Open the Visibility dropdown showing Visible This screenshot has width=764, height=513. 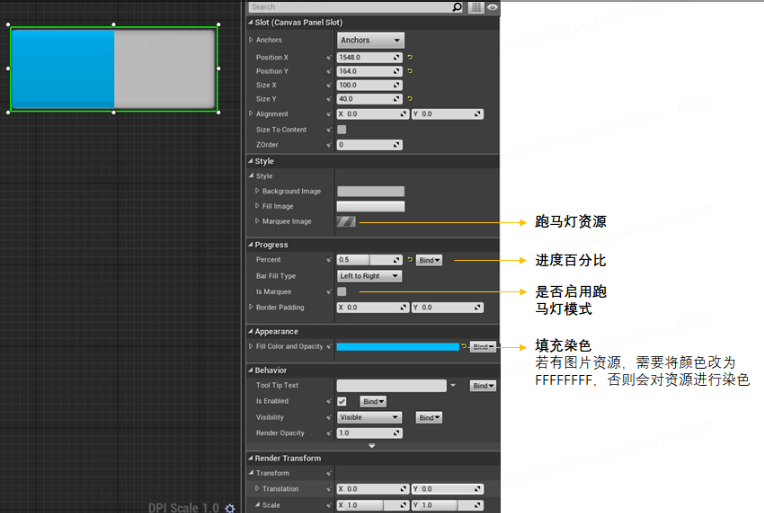click(369, 418)
